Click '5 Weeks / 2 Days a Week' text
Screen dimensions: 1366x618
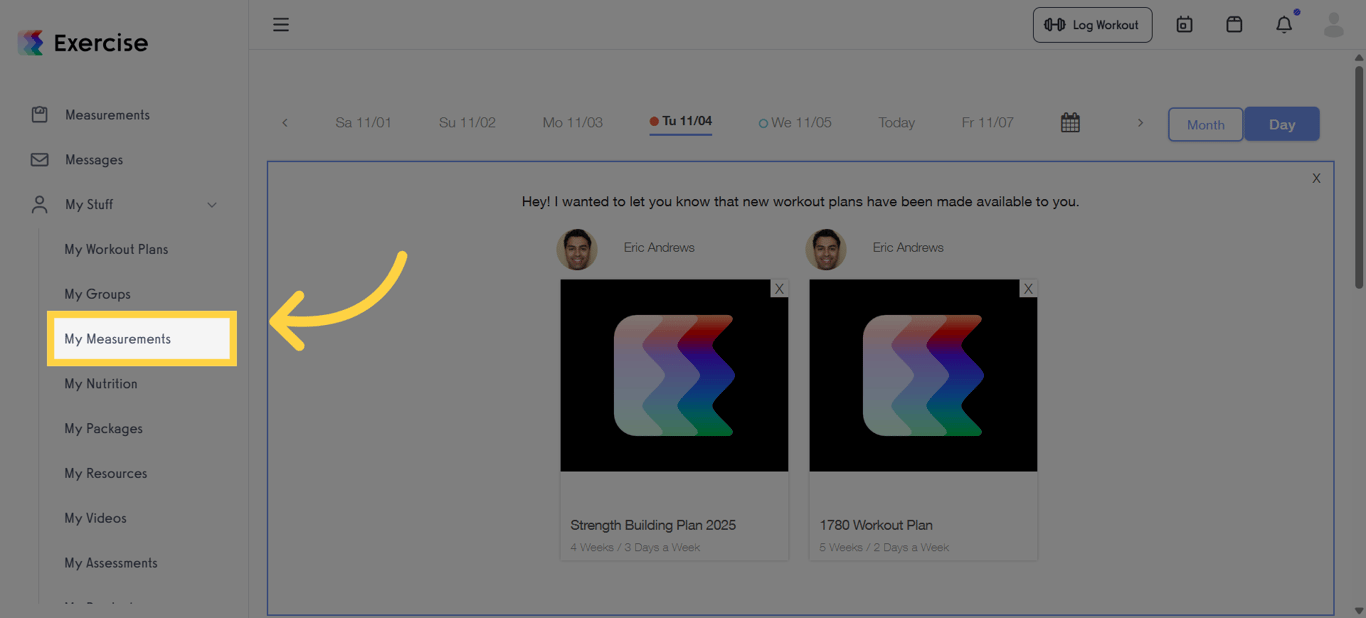(884, 547)
